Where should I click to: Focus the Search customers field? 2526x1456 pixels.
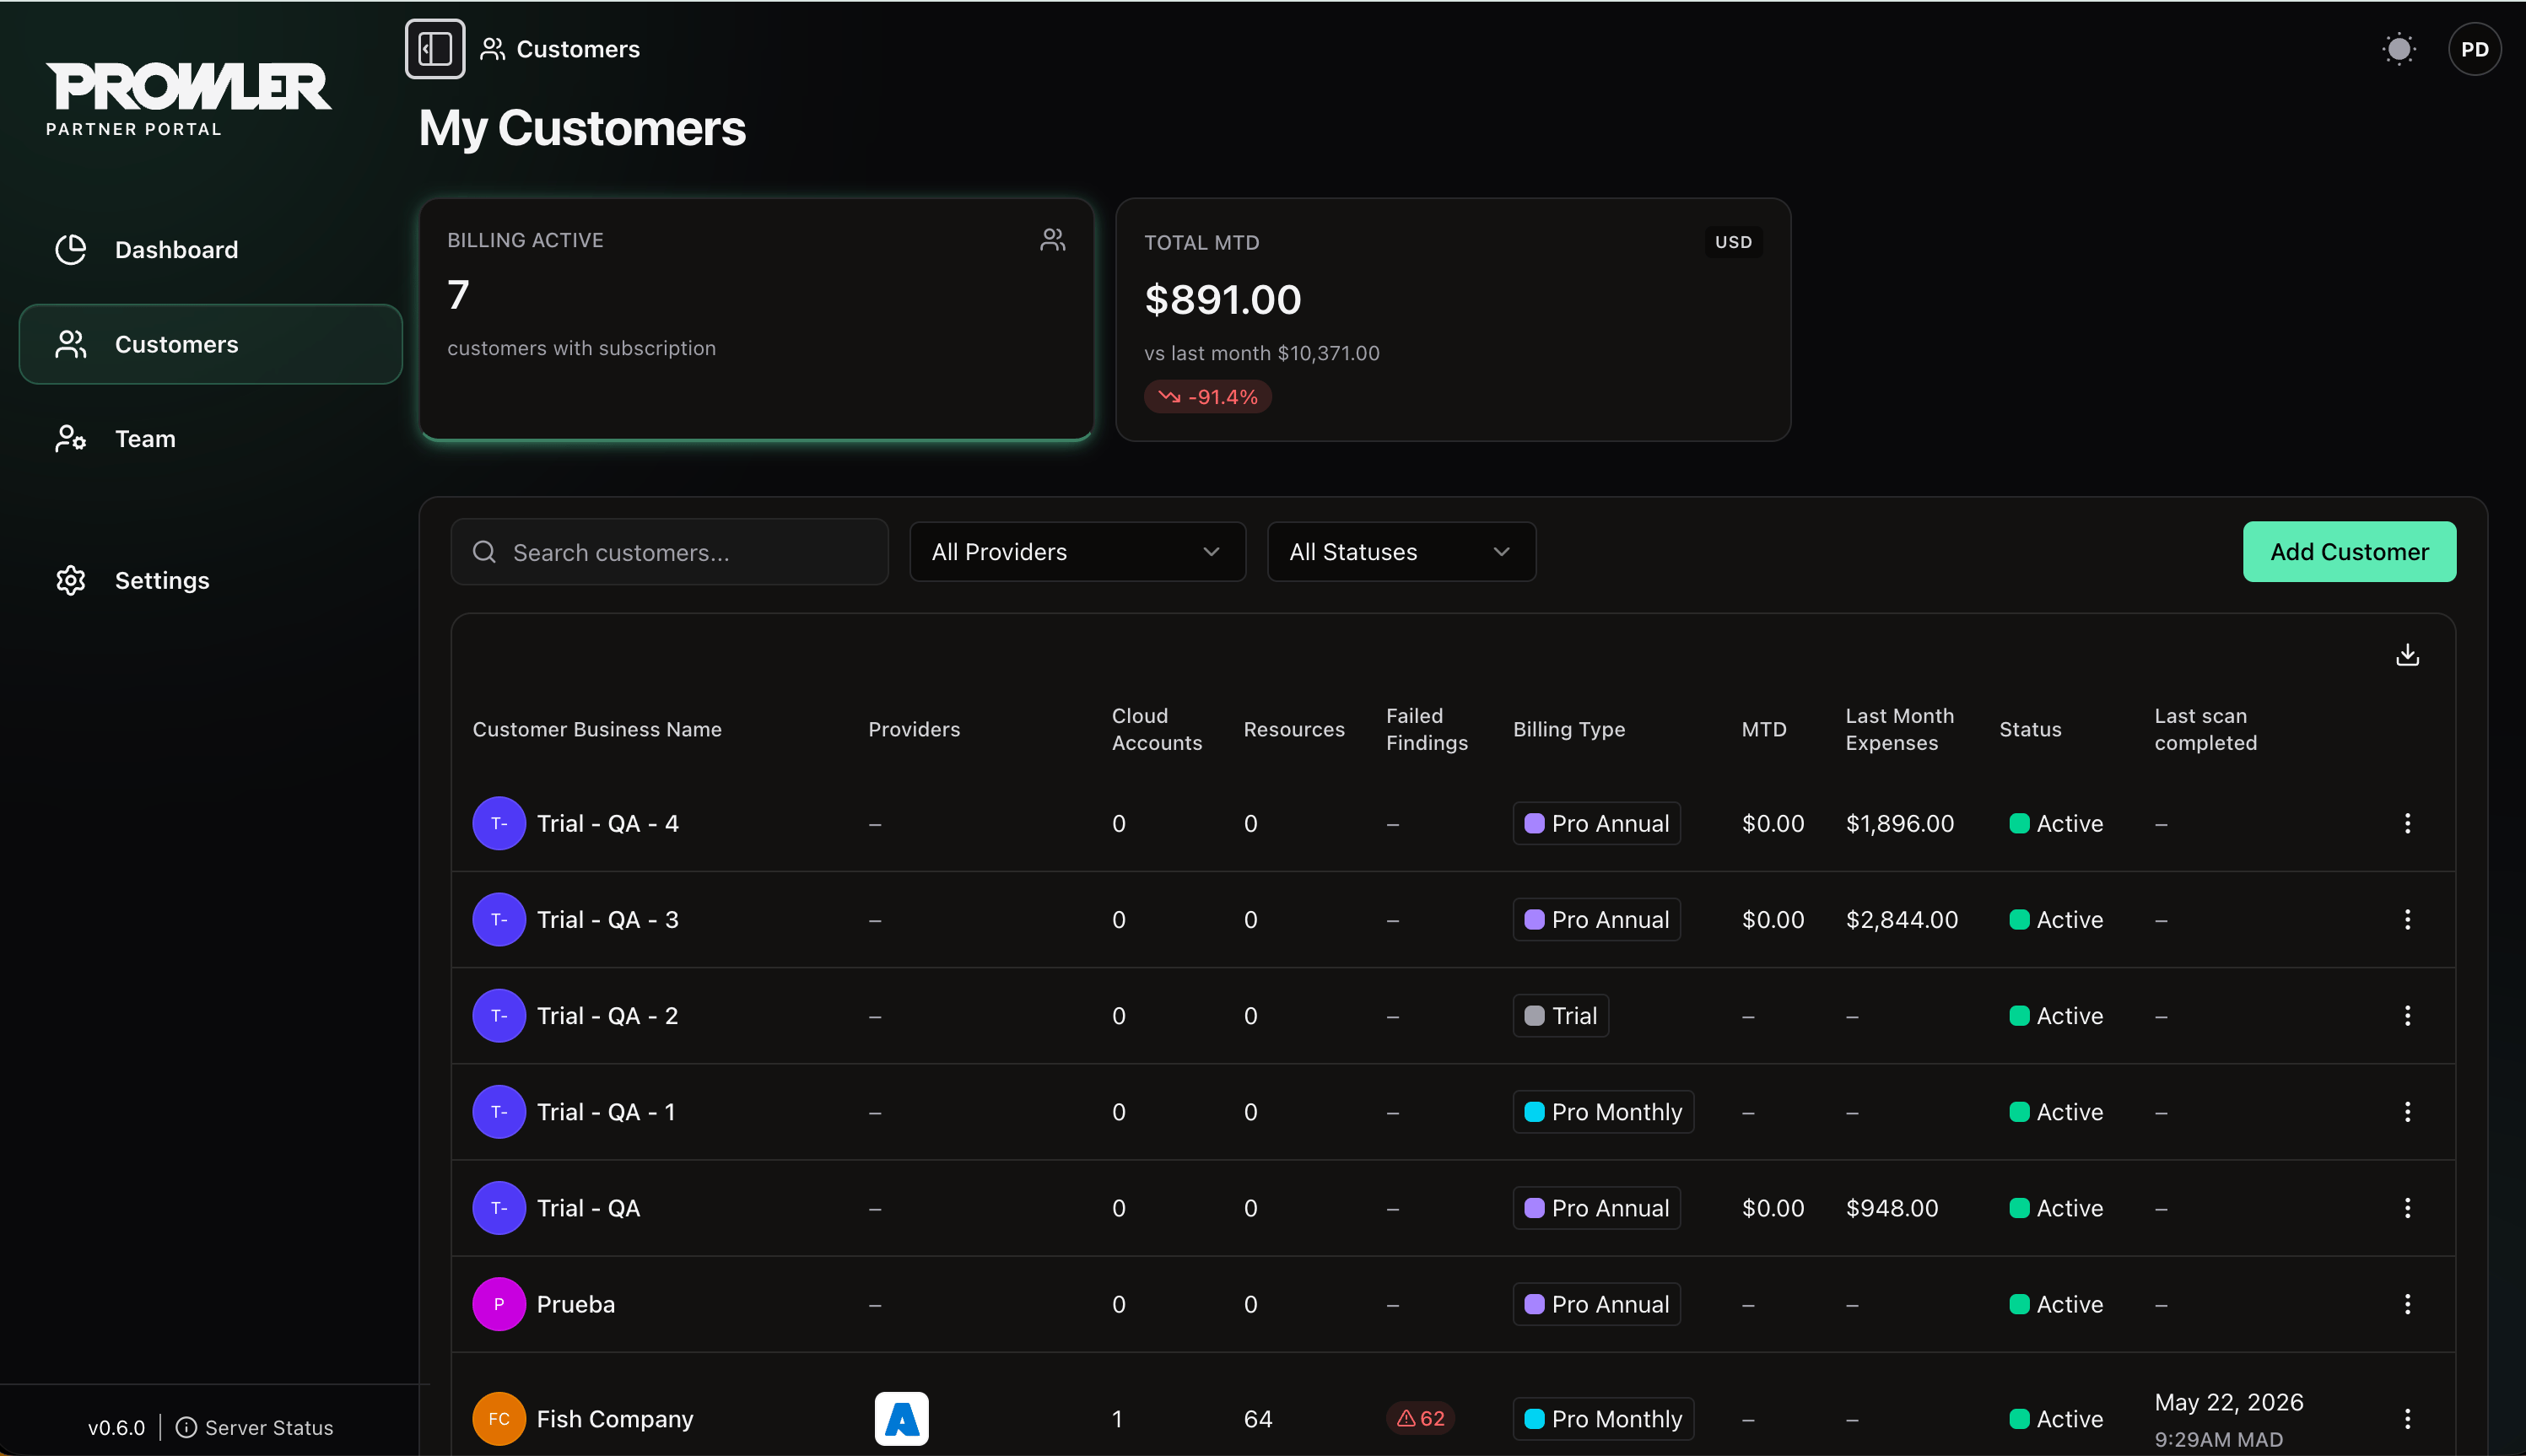[x=669, y=552]
